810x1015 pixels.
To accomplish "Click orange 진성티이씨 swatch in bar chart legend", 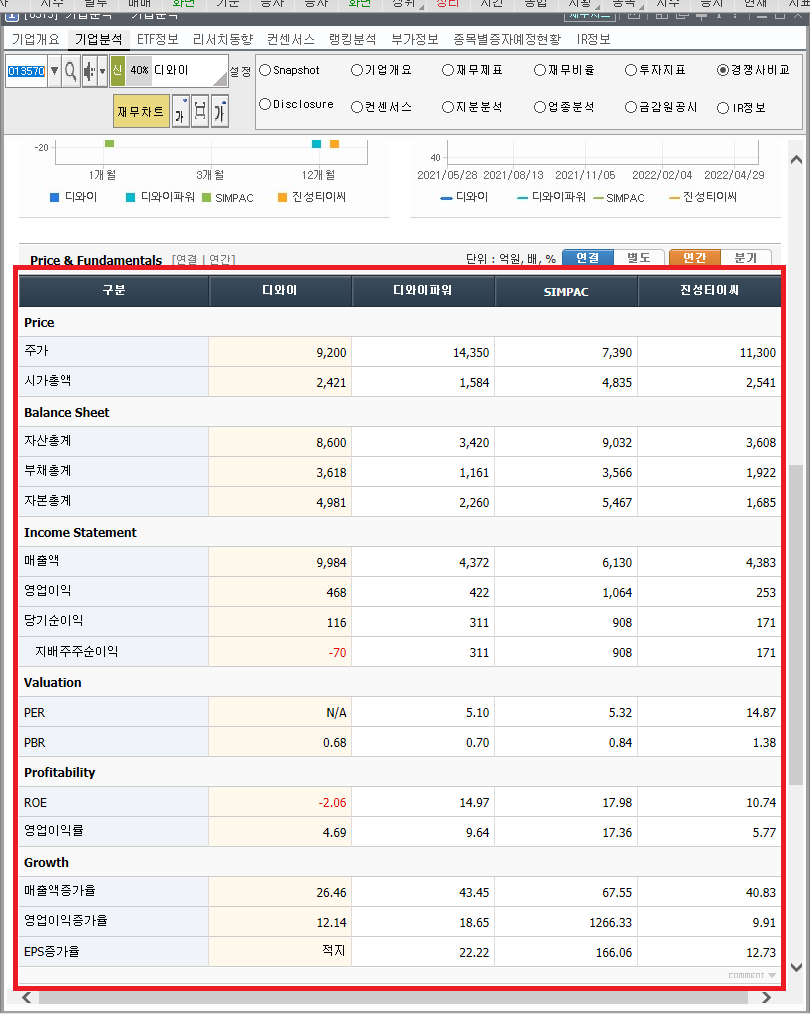I will click(282, 197).
